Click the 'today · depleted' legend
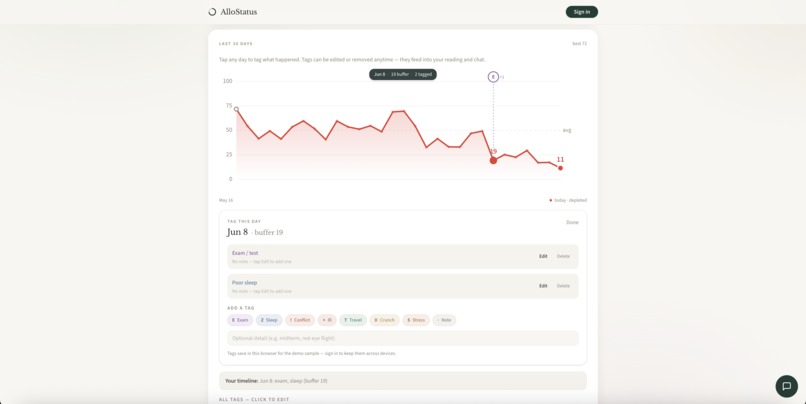The width and height of the screenshot is (806, 404). click(568, 200)
